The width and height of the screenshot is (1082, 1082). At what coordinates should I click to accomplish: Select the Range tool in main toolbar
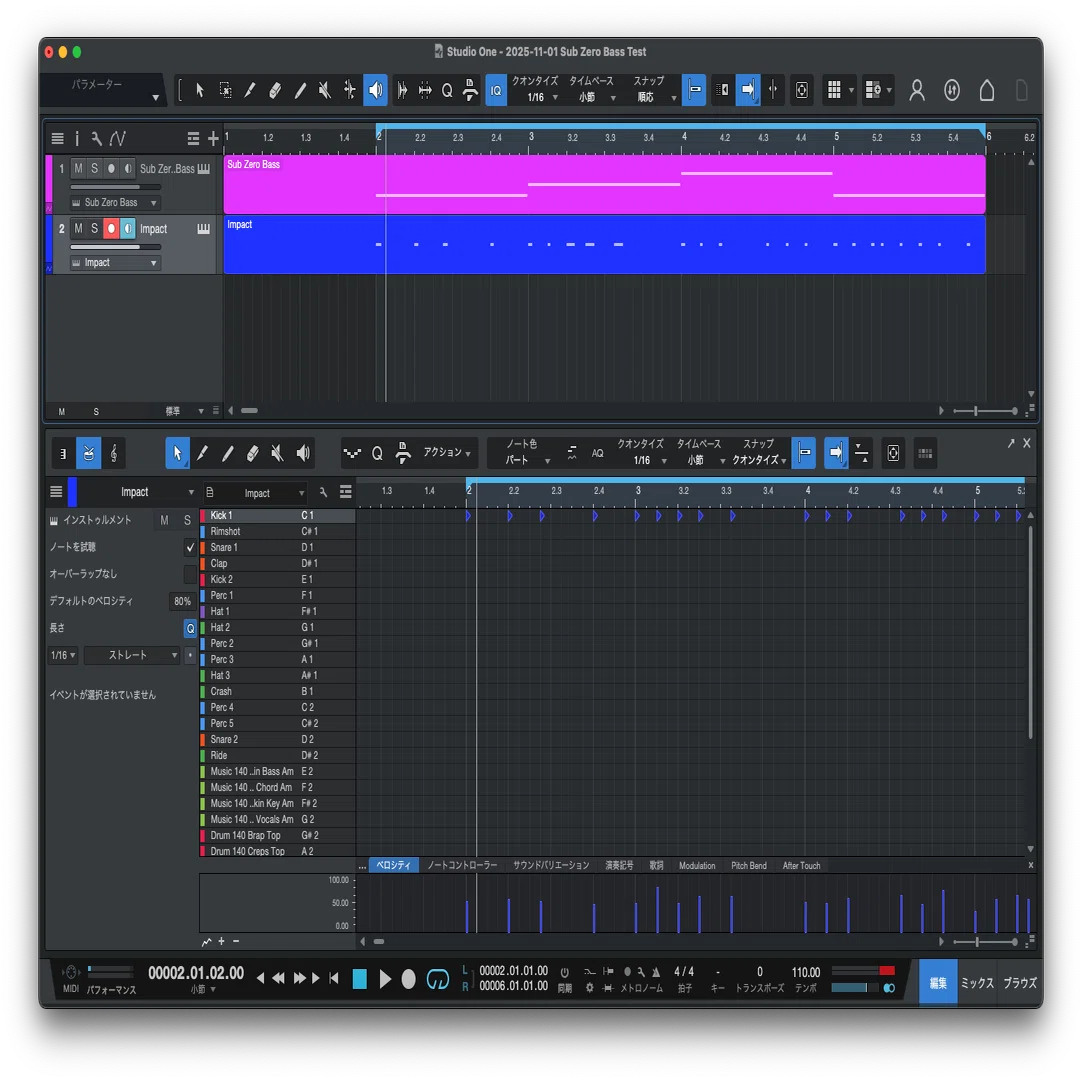click(225, 90)
